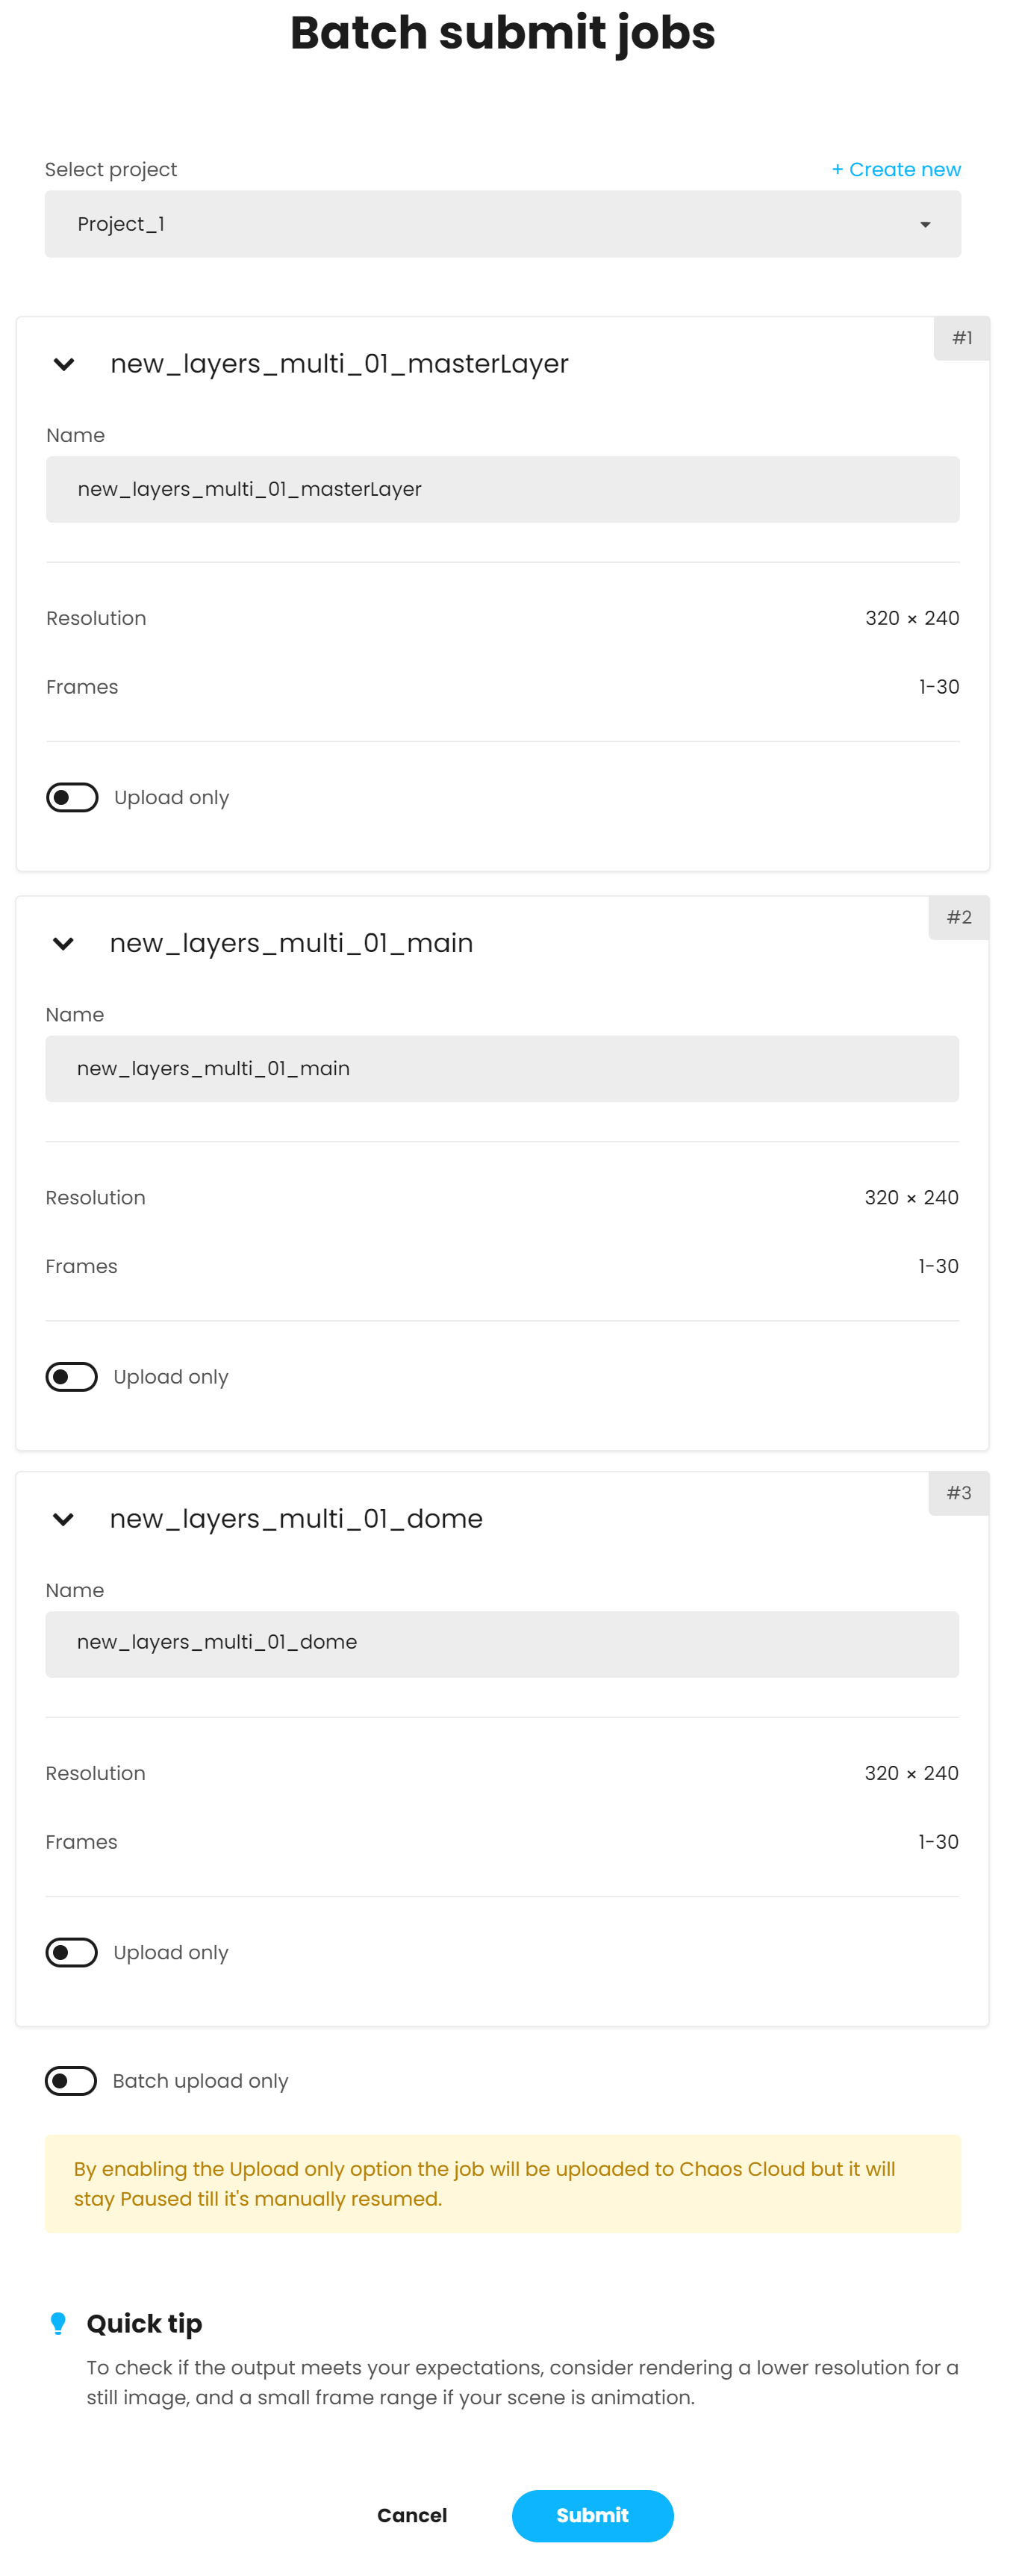Collapse the new_layers_multi_01_dome job chevron
The image size is (1013, 2576).
point(63,1520)
